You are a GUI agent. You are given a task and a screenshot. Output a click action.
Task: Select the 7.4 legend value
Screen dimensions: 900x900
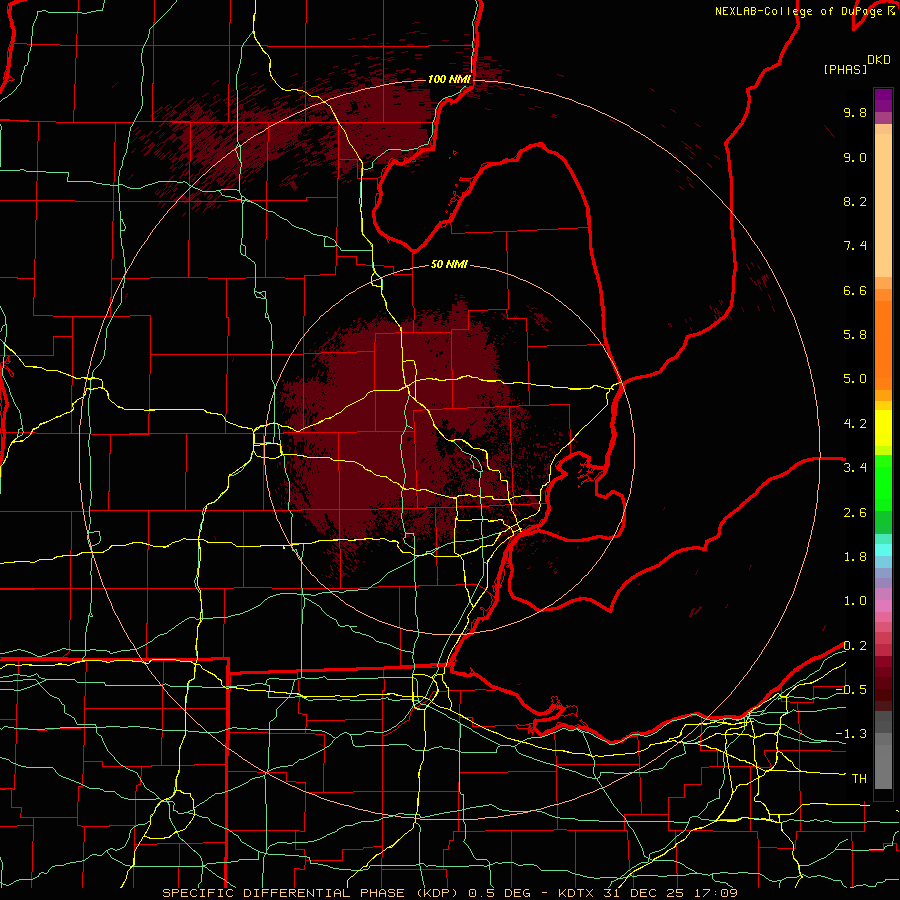(855, 246)
